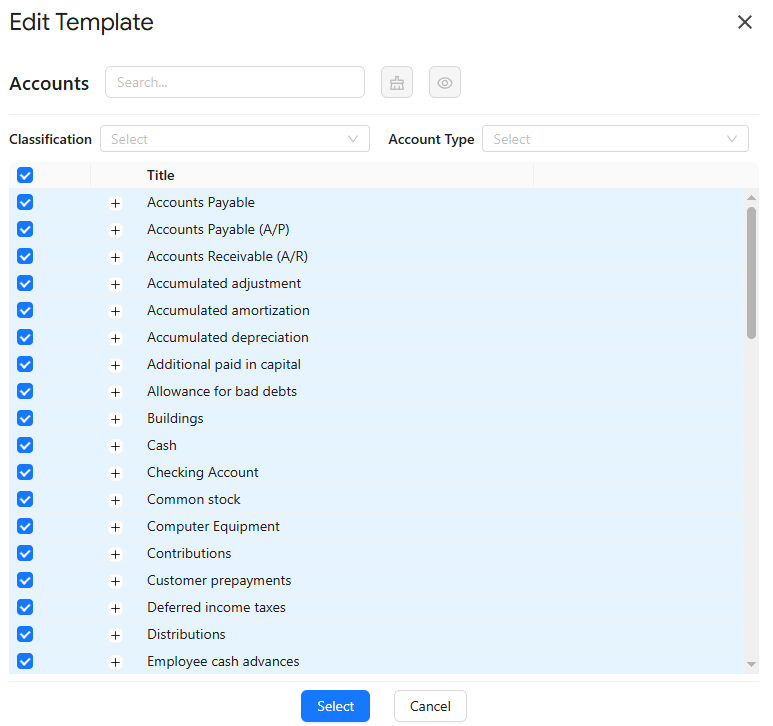Uncheck the Accumulated depreciation checkbox
773x726 pixels.
(25, 337)
